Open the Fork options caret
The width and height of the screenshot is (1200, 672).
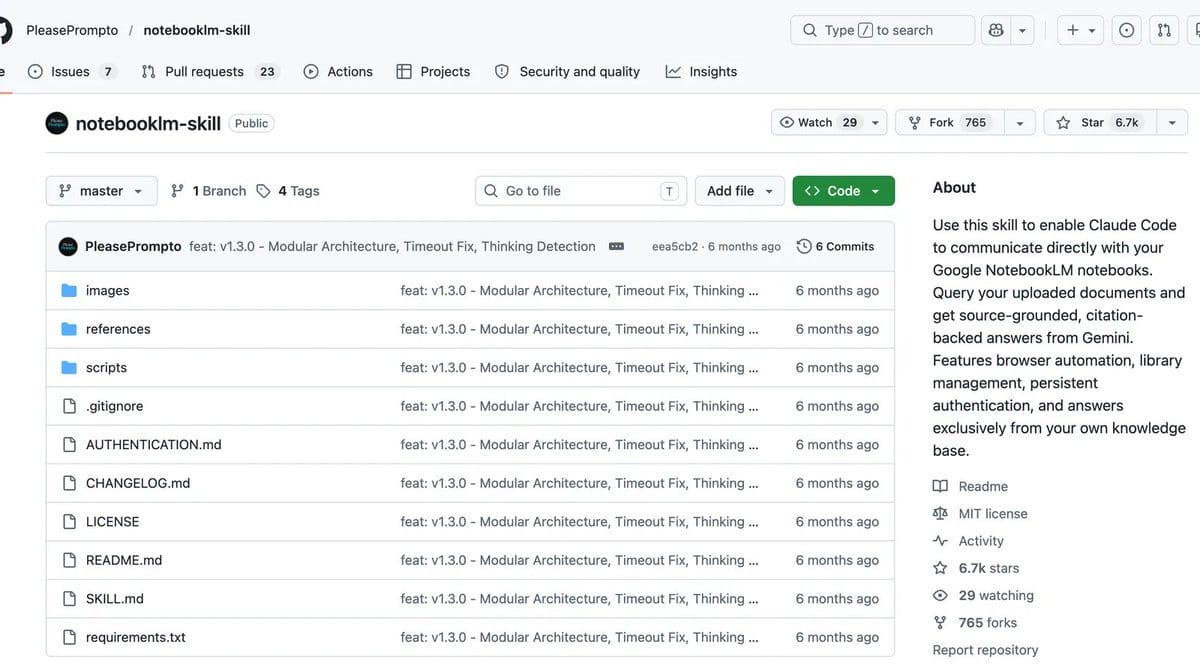coord(1019,123)
